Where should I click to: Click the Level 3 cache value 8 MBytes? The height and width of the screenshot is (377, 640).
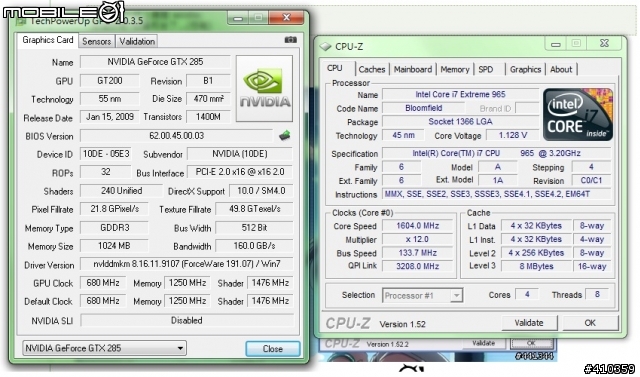[536, 266]
